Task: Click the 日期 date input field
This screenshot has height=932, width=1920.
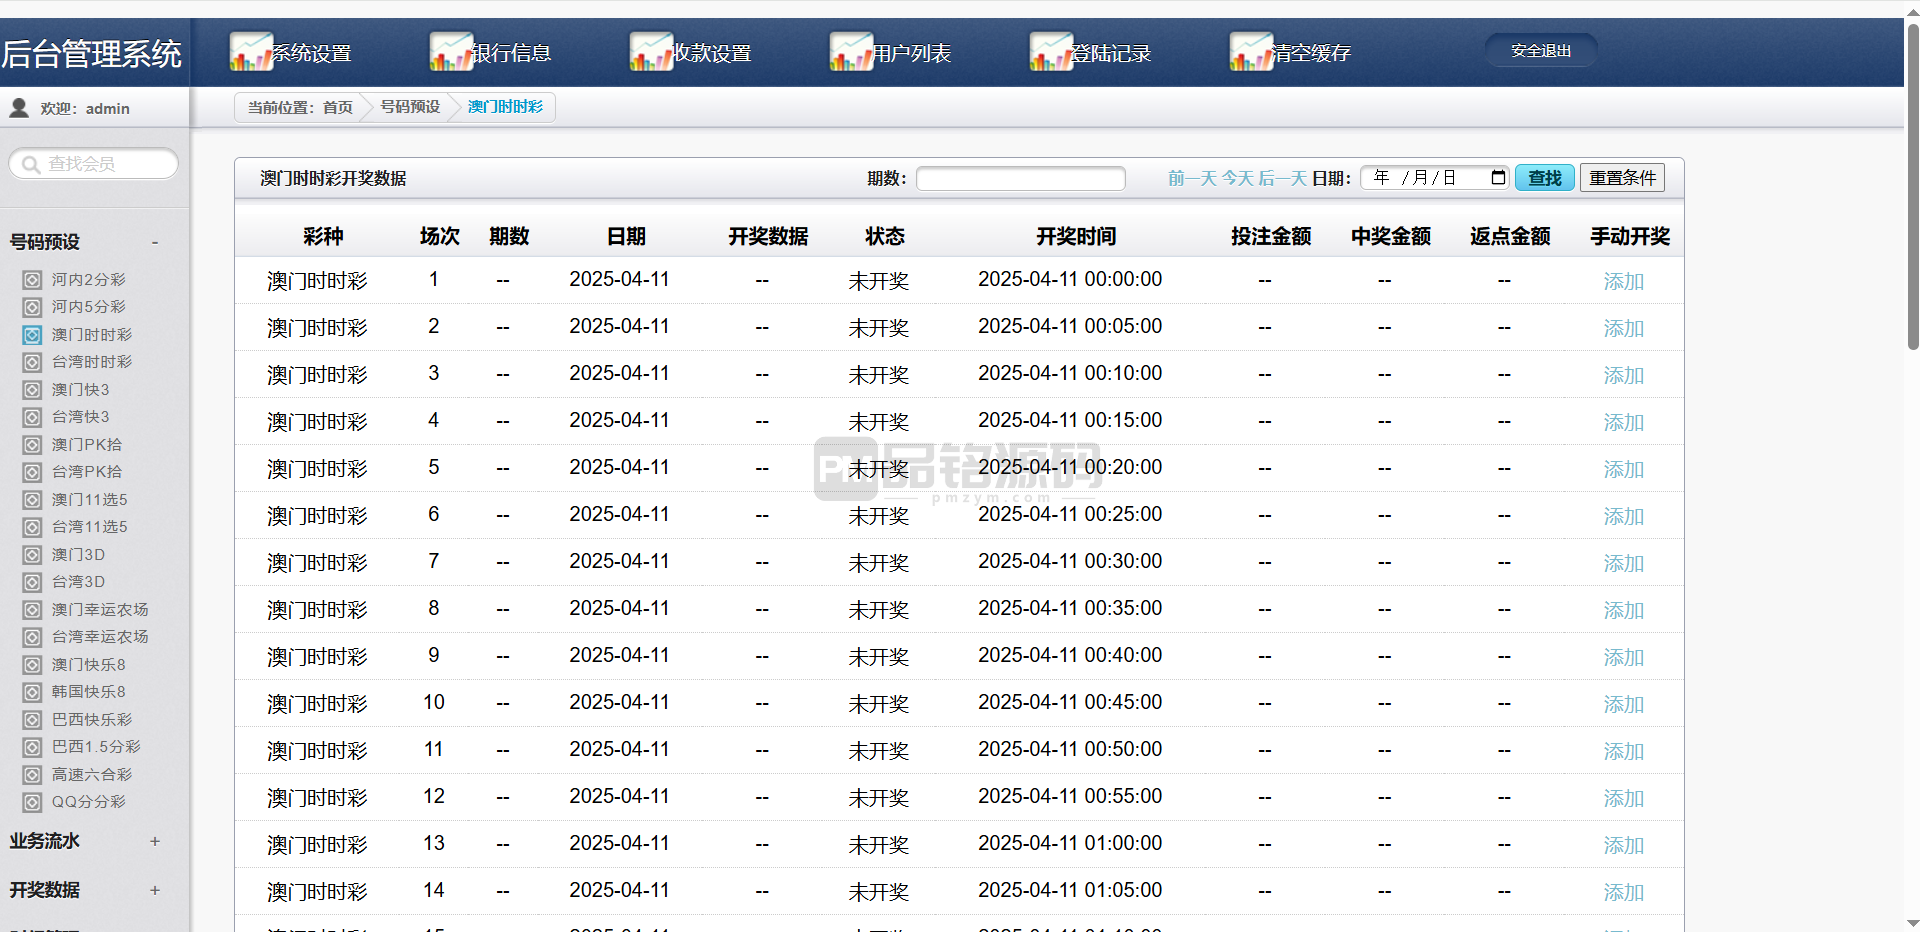Action: click(1435, 177)
